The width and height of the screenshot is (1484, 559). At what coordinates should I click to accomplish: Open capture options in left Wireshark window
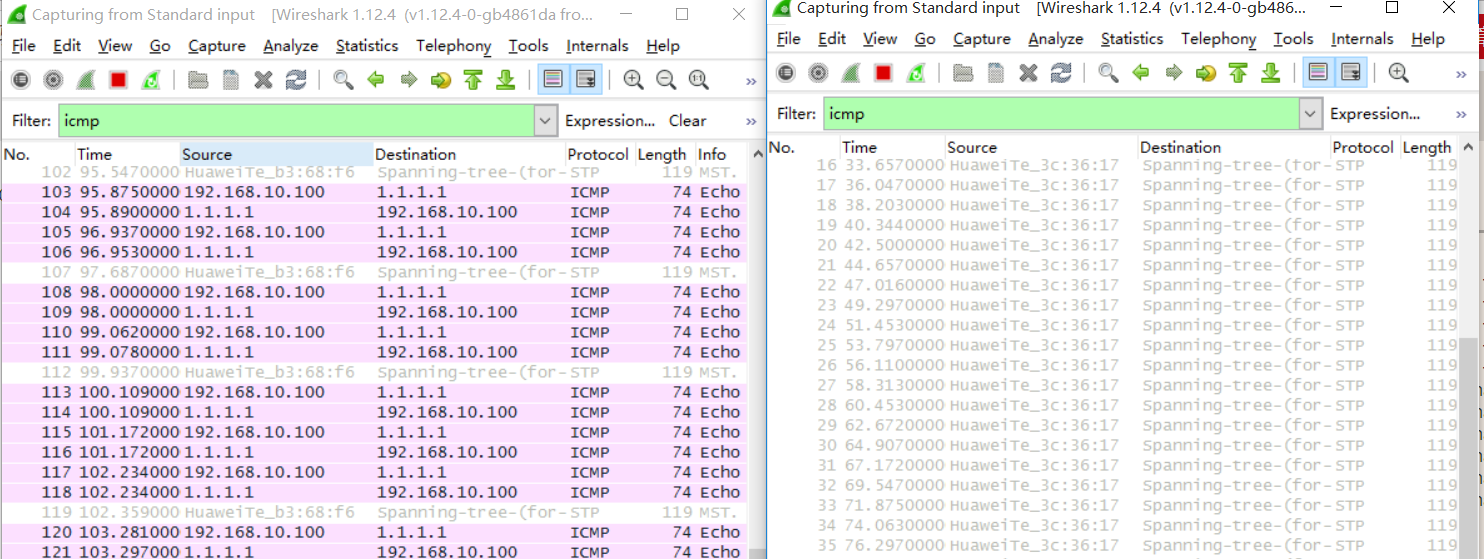tap(54, 80)
